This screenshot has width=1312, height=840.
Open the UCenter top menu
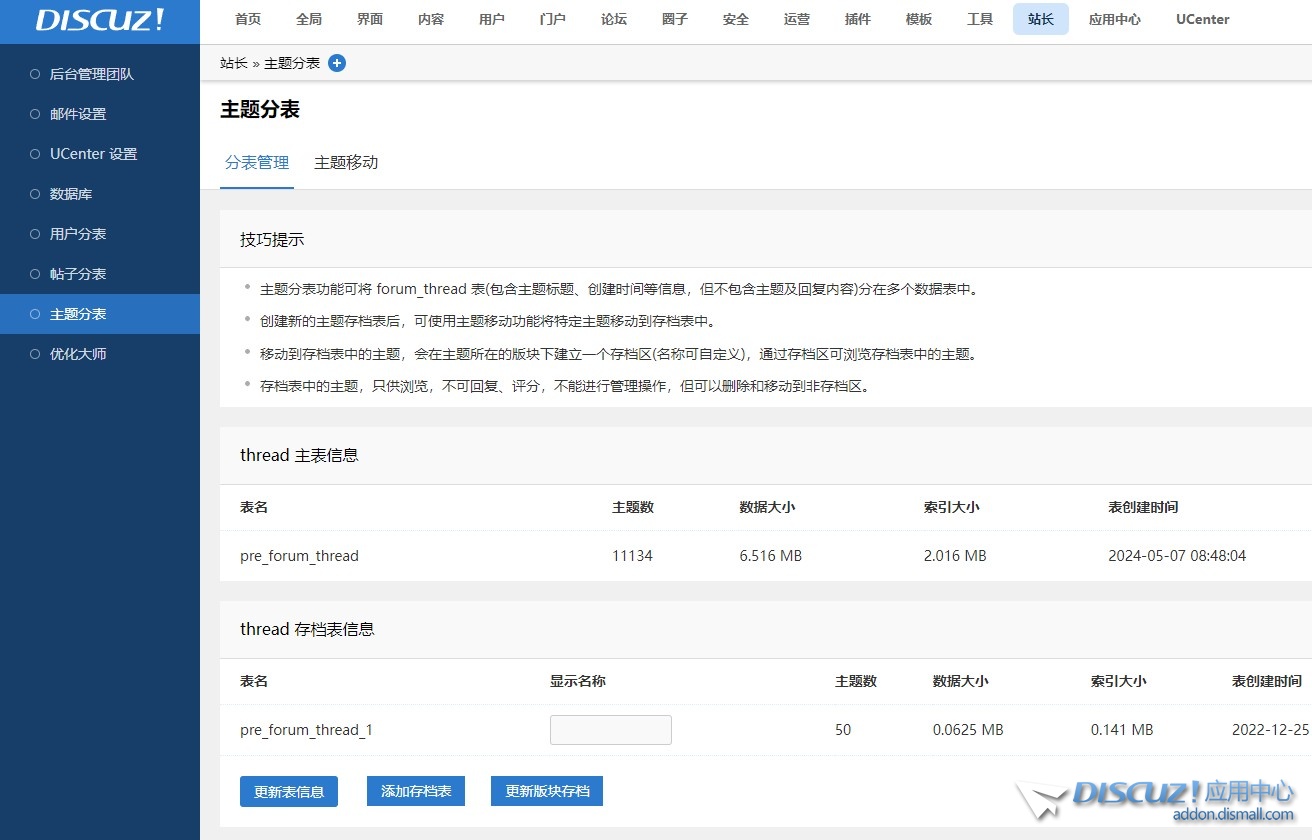(x=1203, y=19)
